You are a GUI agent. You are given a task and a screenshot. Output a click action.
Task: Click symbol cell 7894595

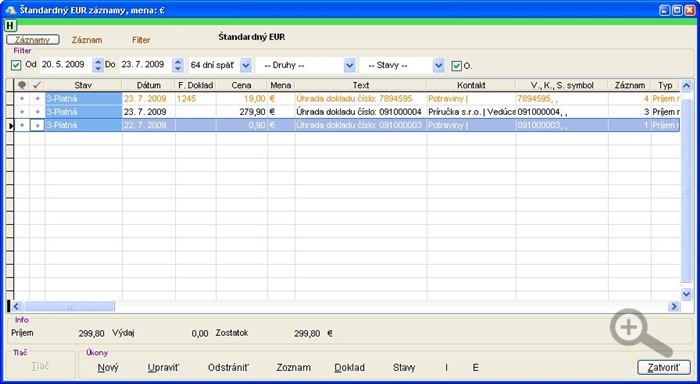562,99
